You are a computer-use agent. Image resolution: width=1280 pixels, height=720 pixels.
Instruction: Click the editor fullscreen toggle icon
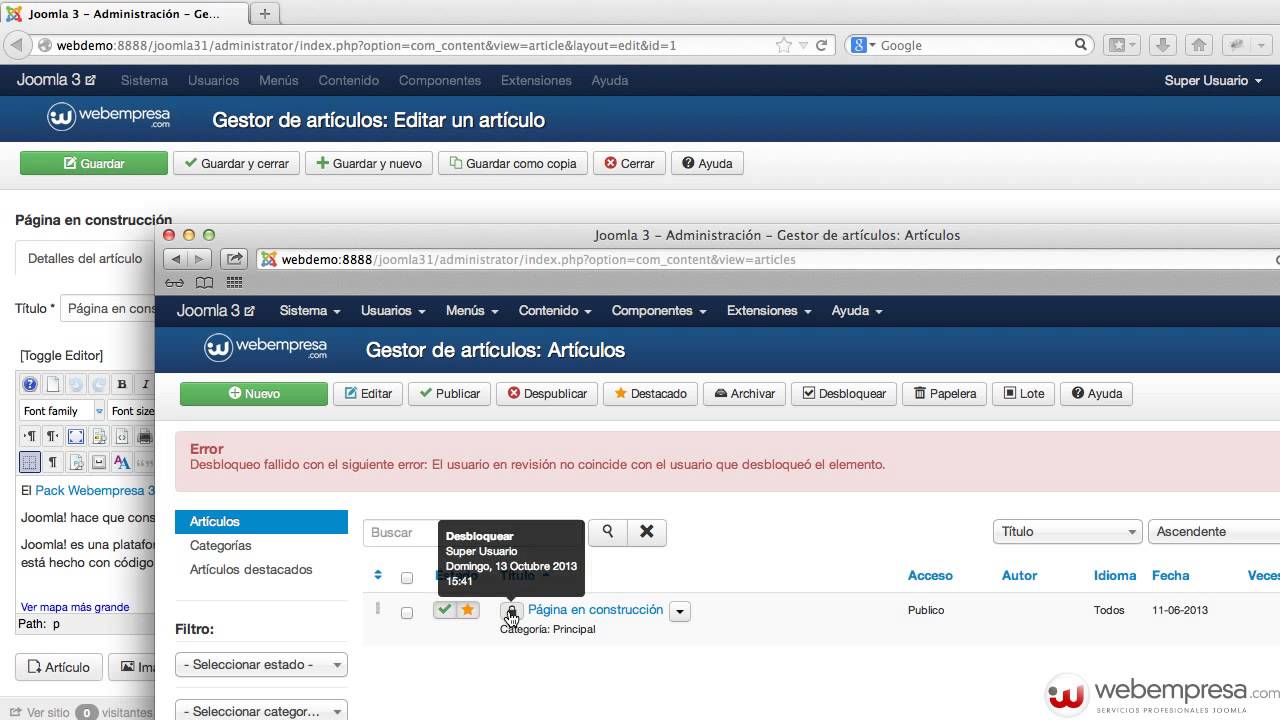[76, 436]
